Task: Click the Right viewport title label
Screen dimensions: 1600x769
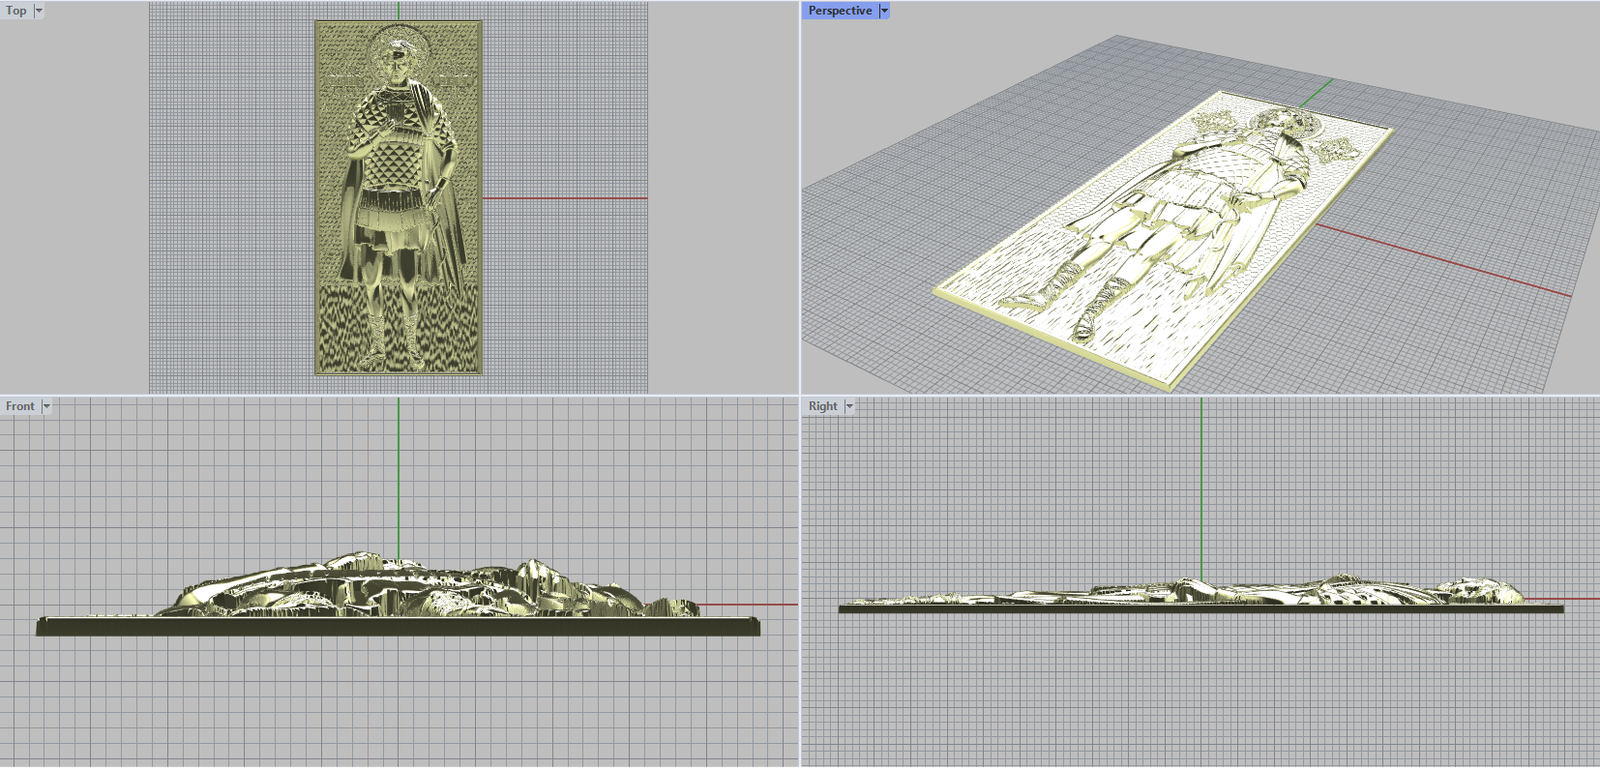Action: (x=822, y=406)
